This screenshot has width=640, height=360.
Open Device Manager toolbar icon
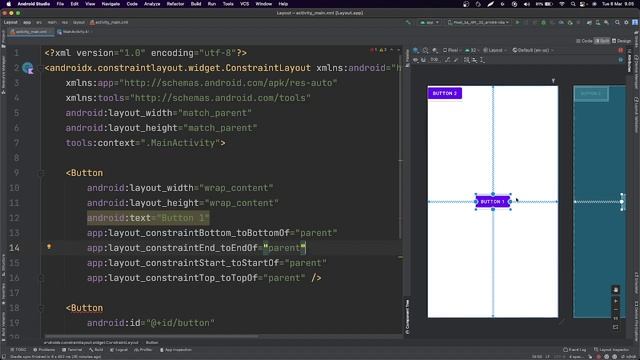pos(598,22)
